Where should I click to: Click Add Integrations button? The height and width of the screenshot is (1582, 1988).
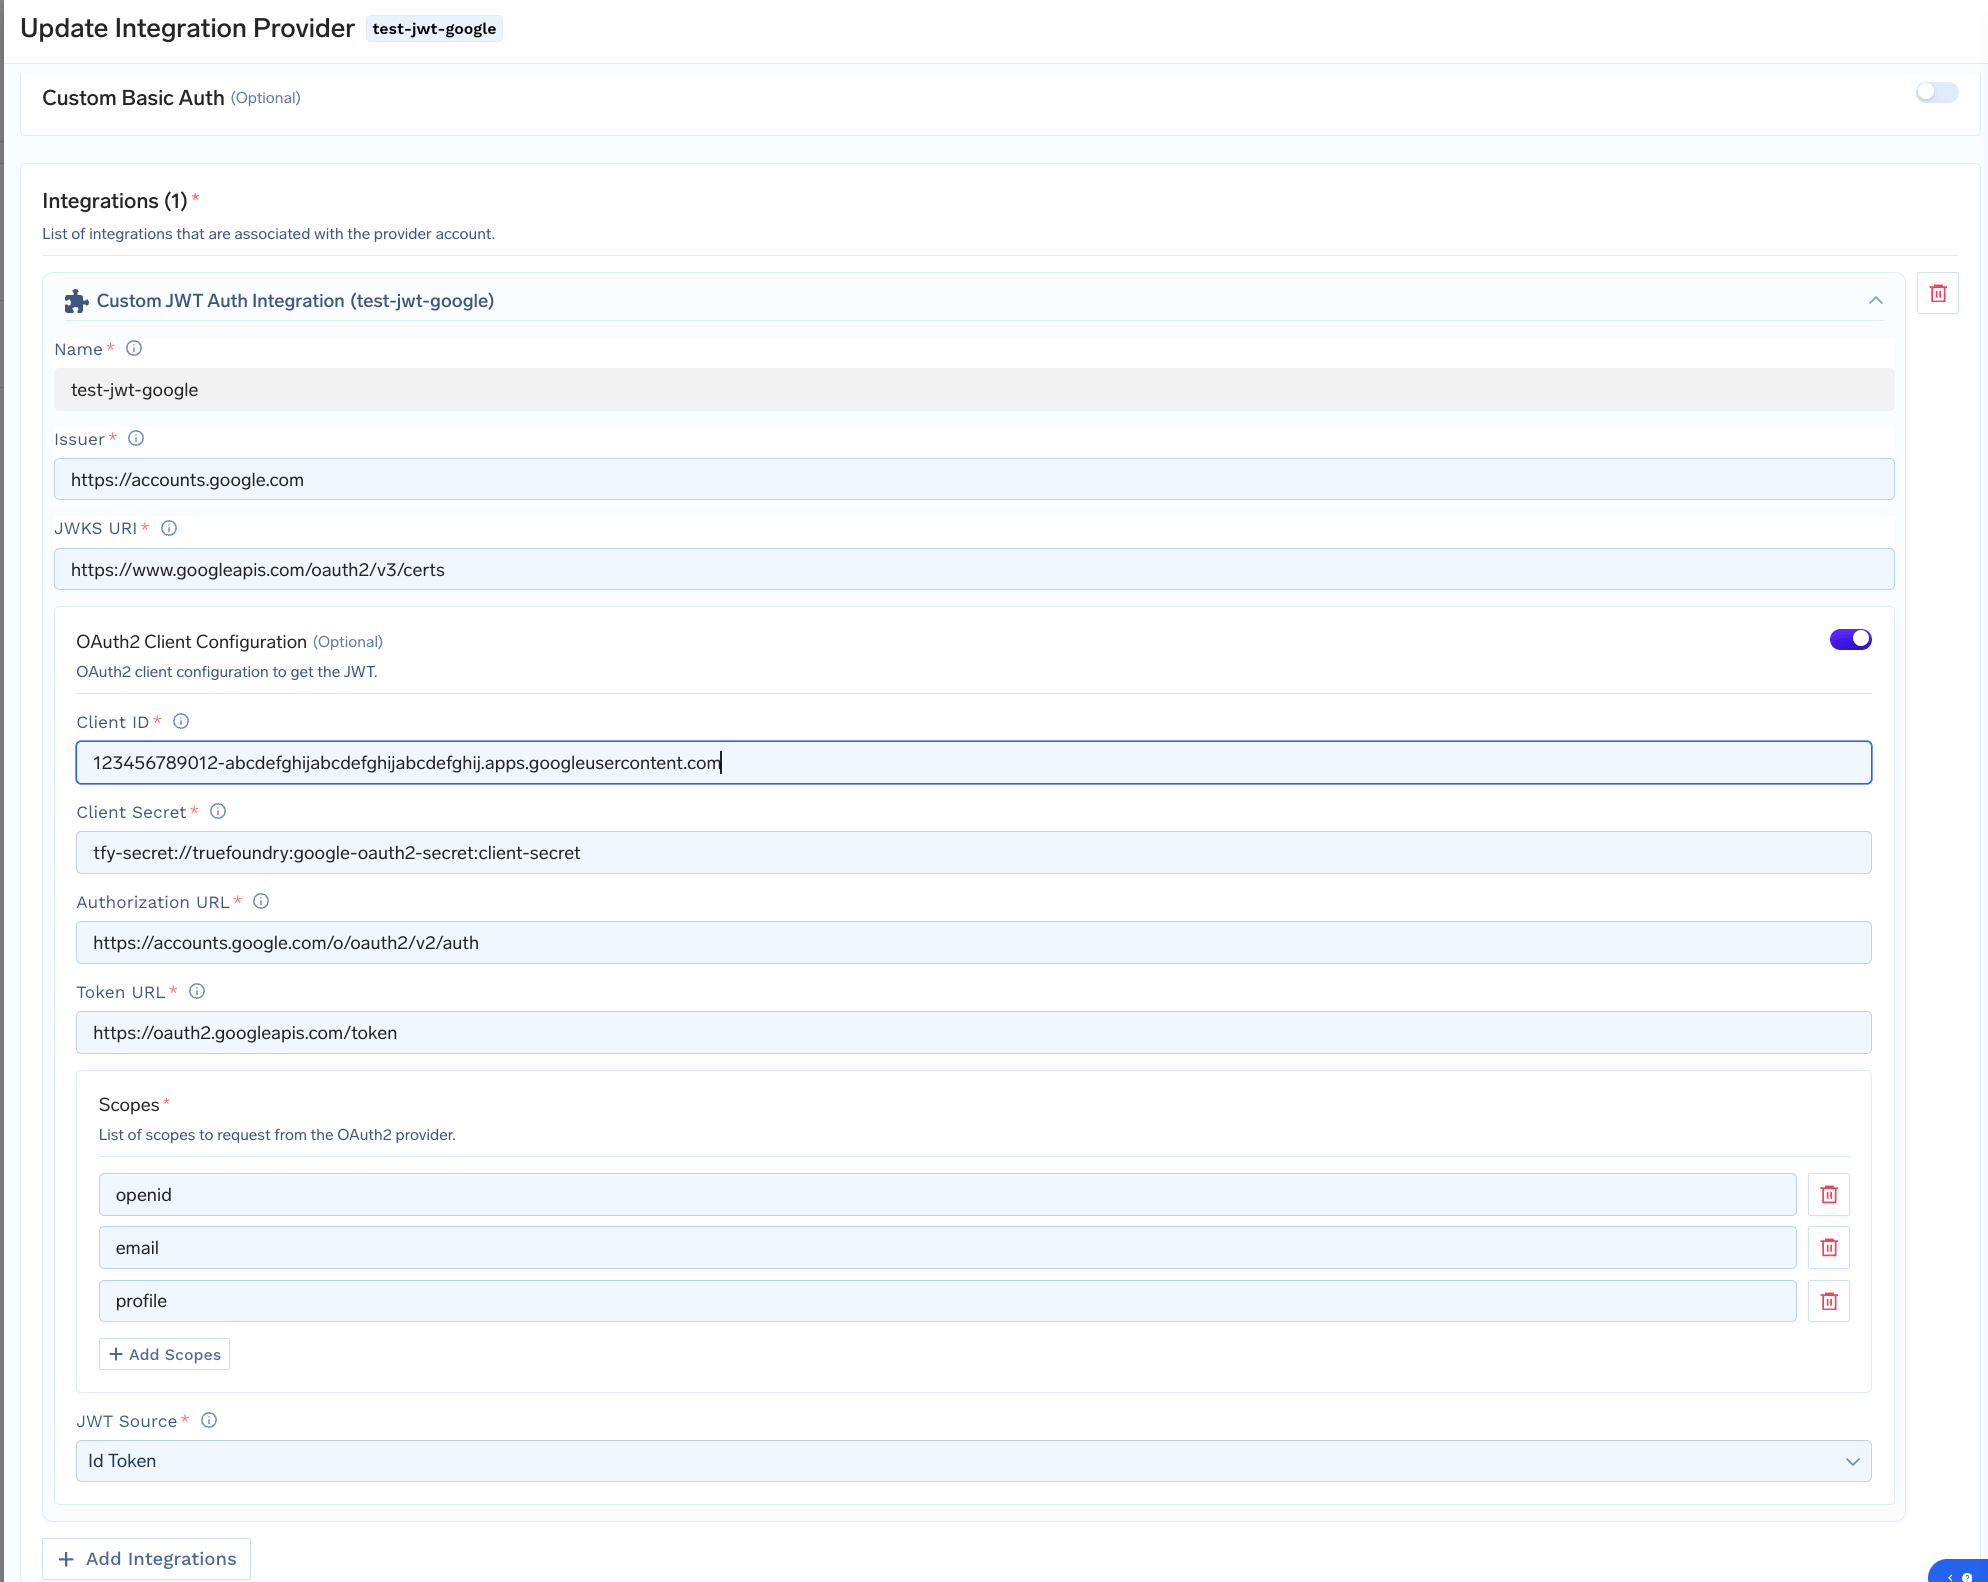point(146,1559)
